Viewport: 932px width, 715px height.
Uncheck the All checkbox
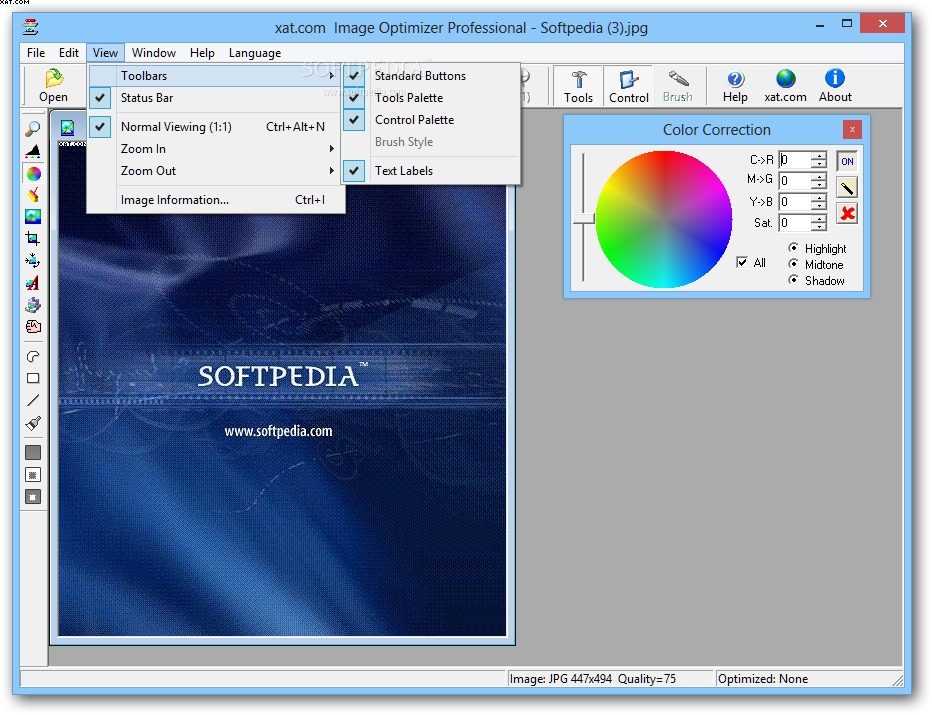(x=742, y=262)
